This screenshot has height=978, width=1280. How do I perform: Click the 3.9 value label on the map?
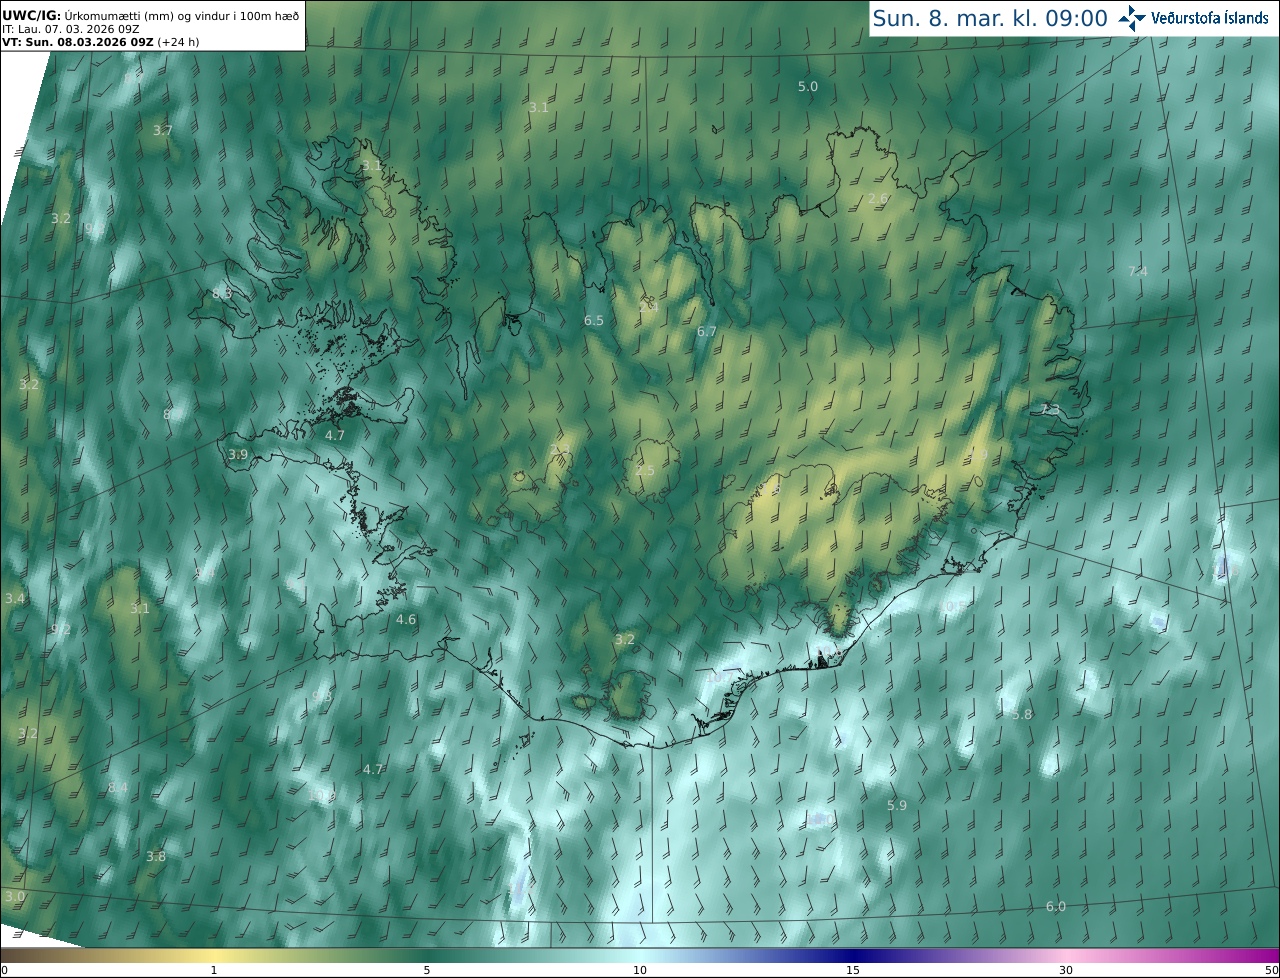(238, 455)
